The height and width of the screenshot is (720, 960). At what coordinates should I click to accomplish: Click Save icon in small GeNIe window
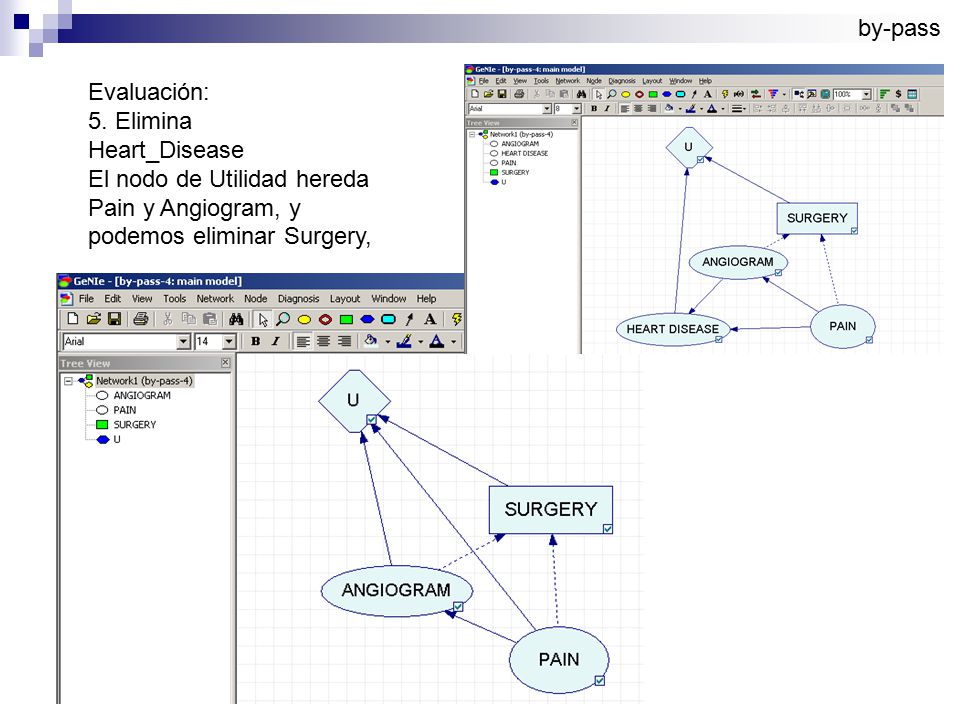pos(502,94)
